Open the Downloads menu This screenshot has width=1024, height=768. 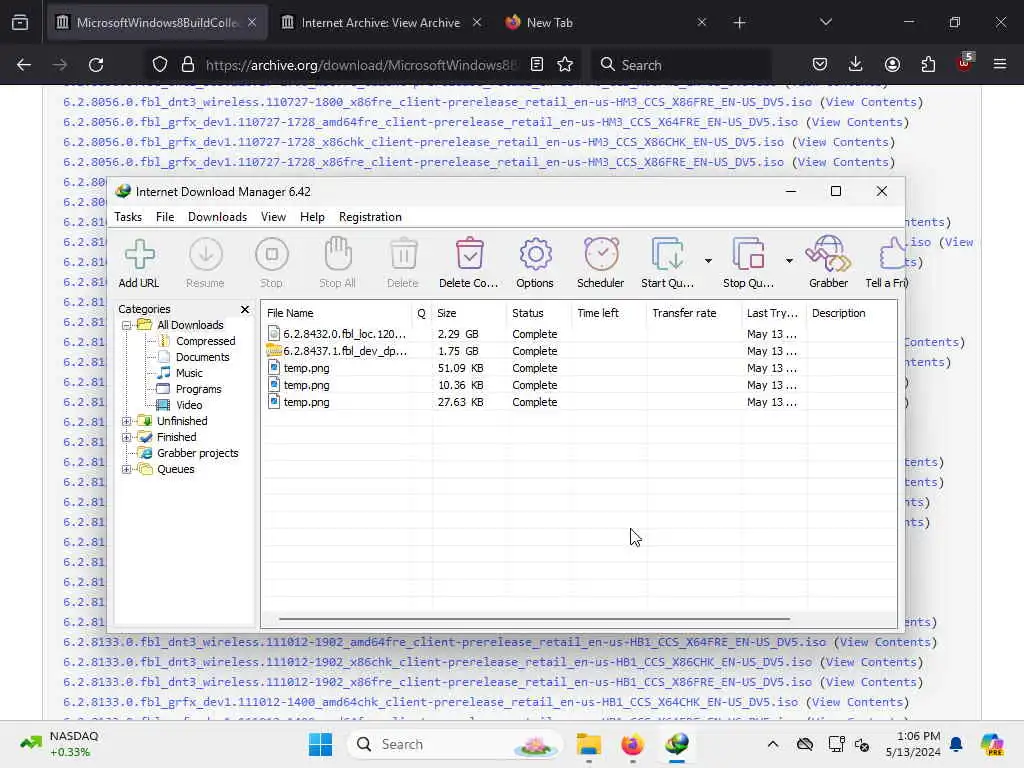tap(217, 217)
